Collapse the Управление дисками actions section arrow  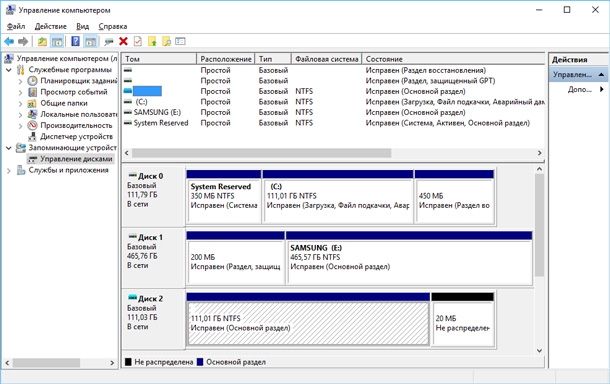click(601, 74)
